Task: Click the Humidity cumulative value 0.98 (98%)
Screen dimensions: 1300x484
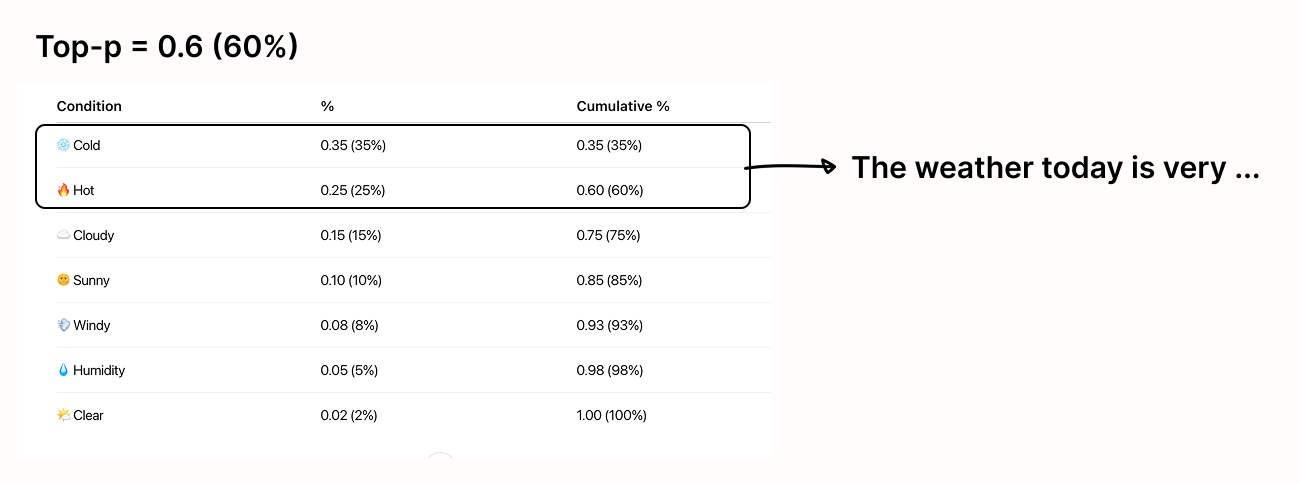Action: point(610,370)
